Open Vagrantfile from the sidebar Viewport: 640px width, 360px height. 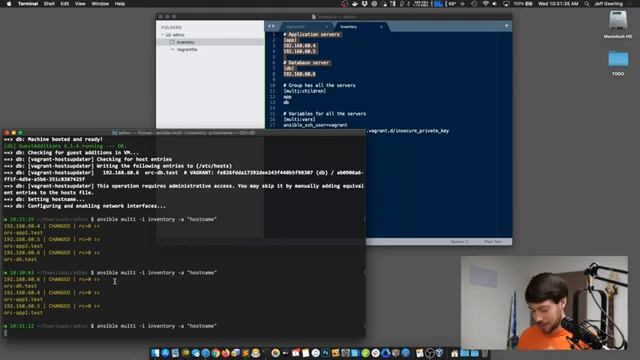(187, 49)
